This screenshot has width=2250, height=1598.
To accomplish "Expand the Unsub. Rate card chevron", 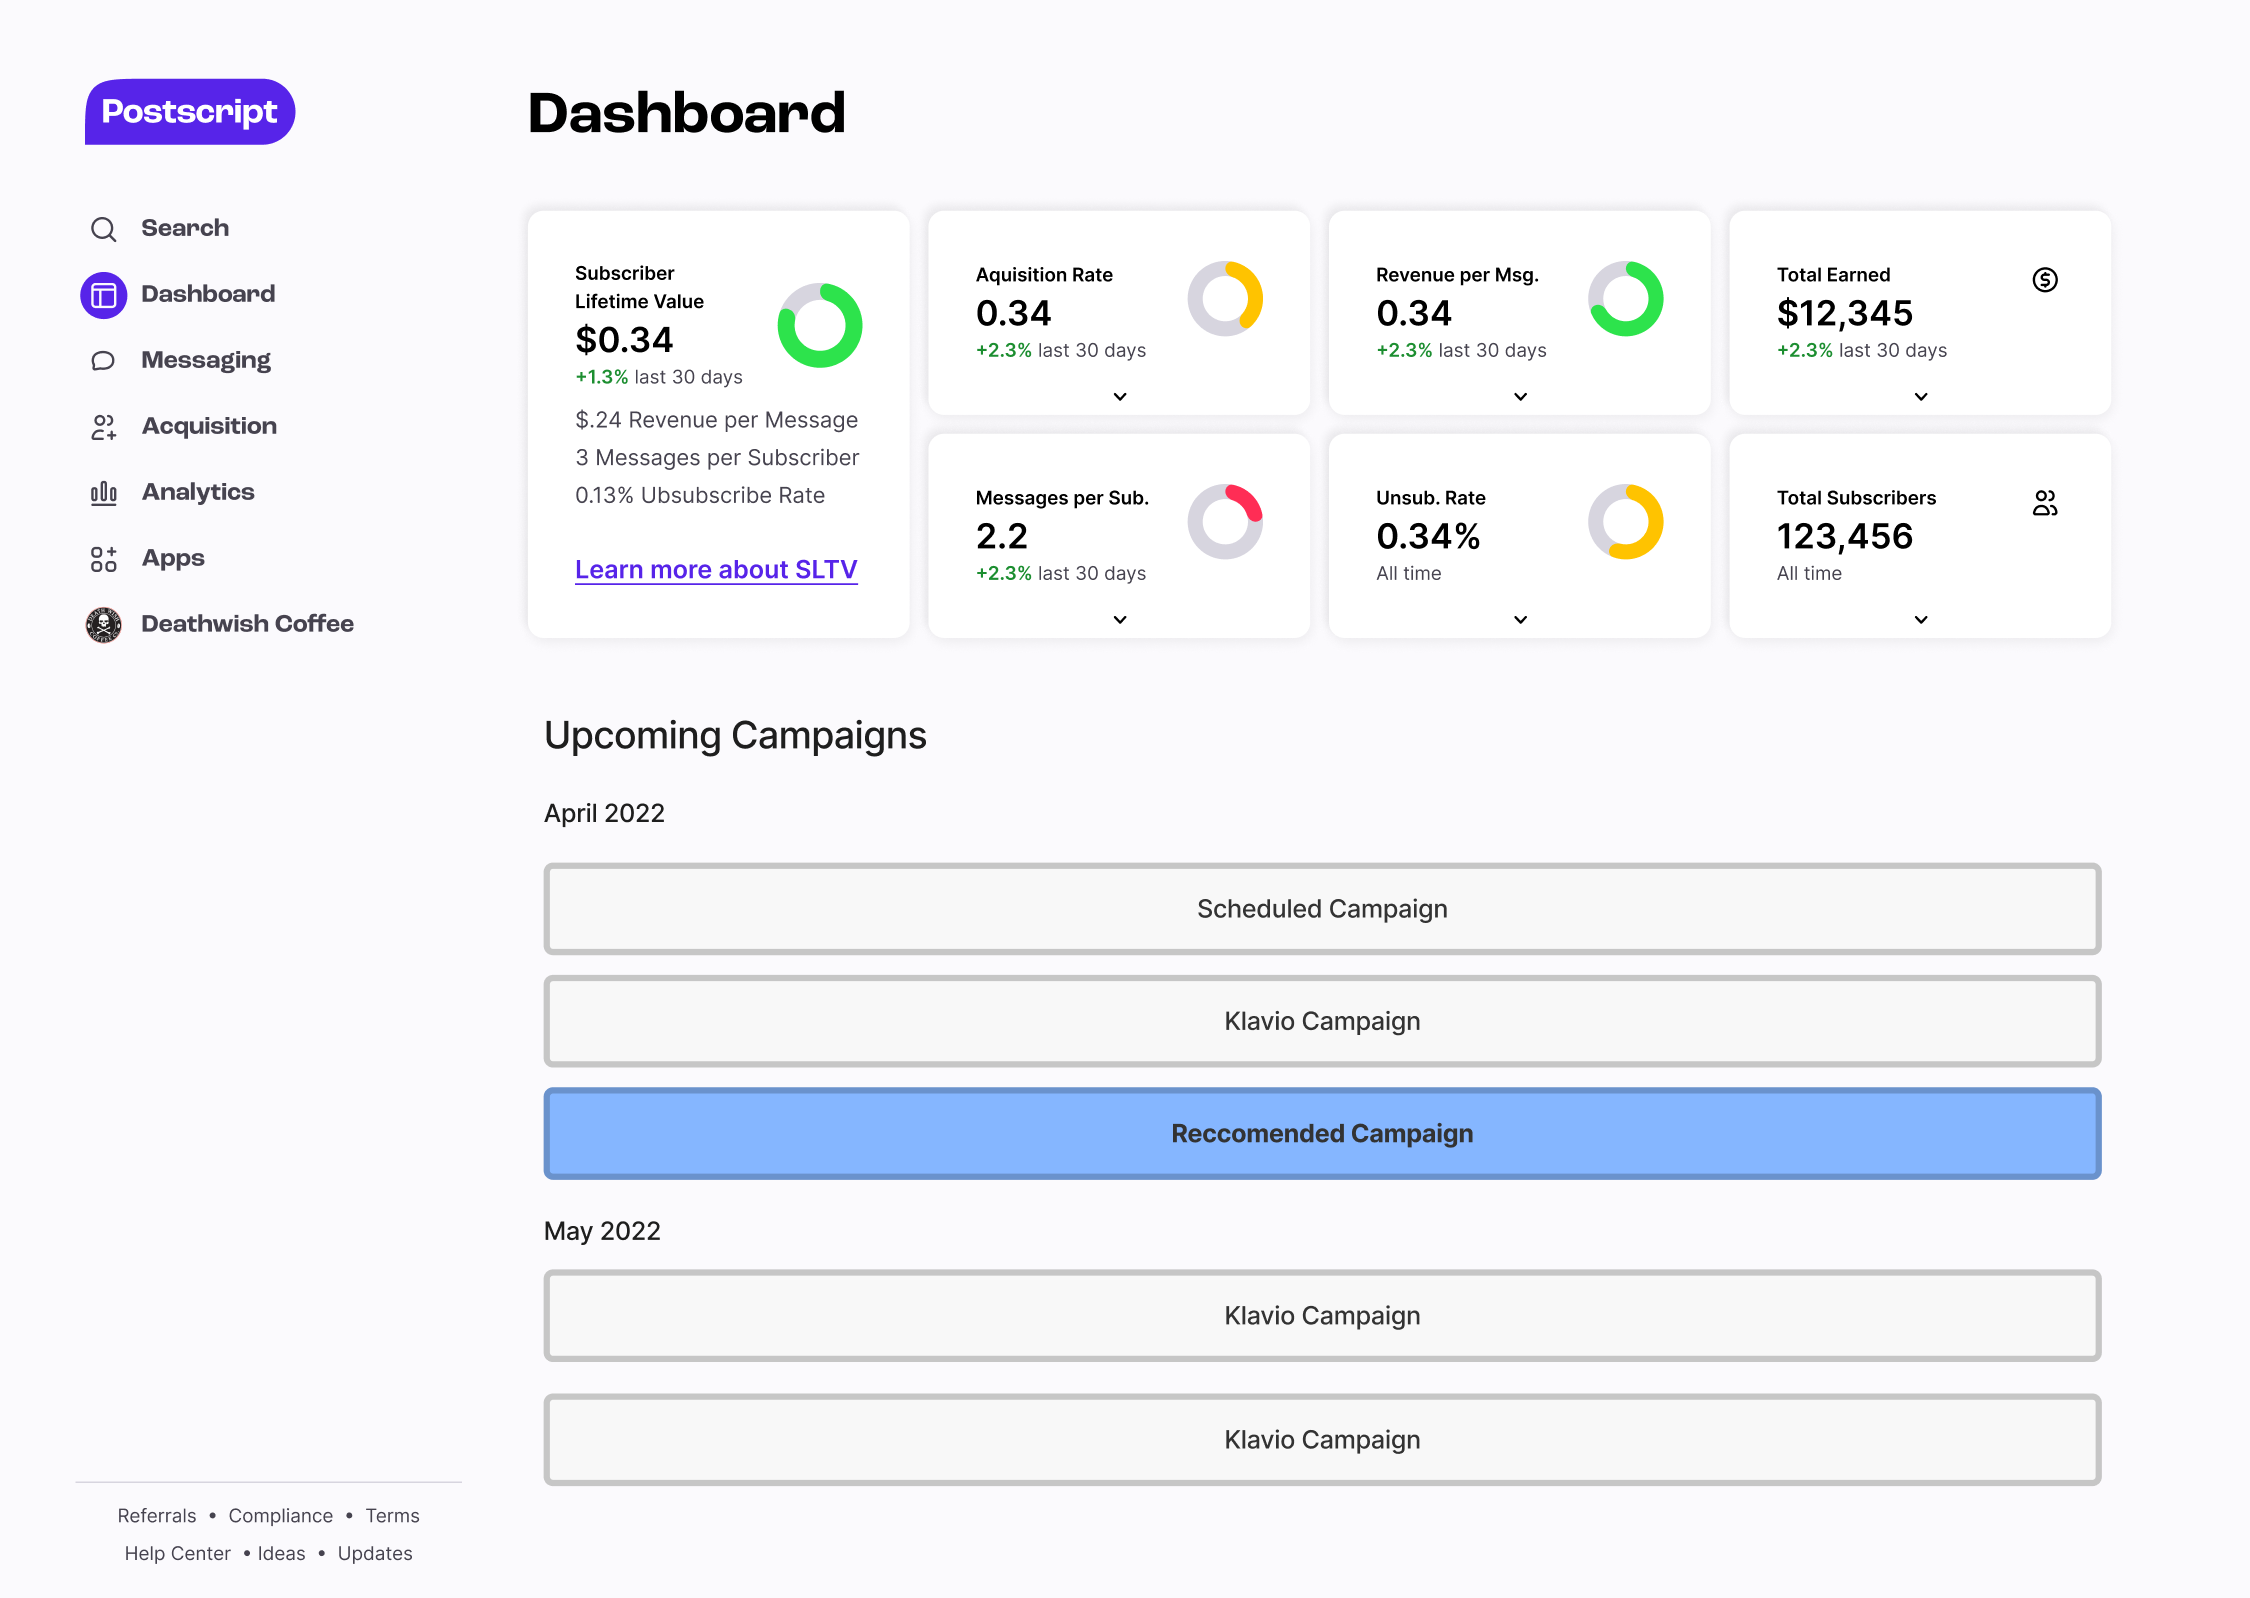I will pos(1520,620).
